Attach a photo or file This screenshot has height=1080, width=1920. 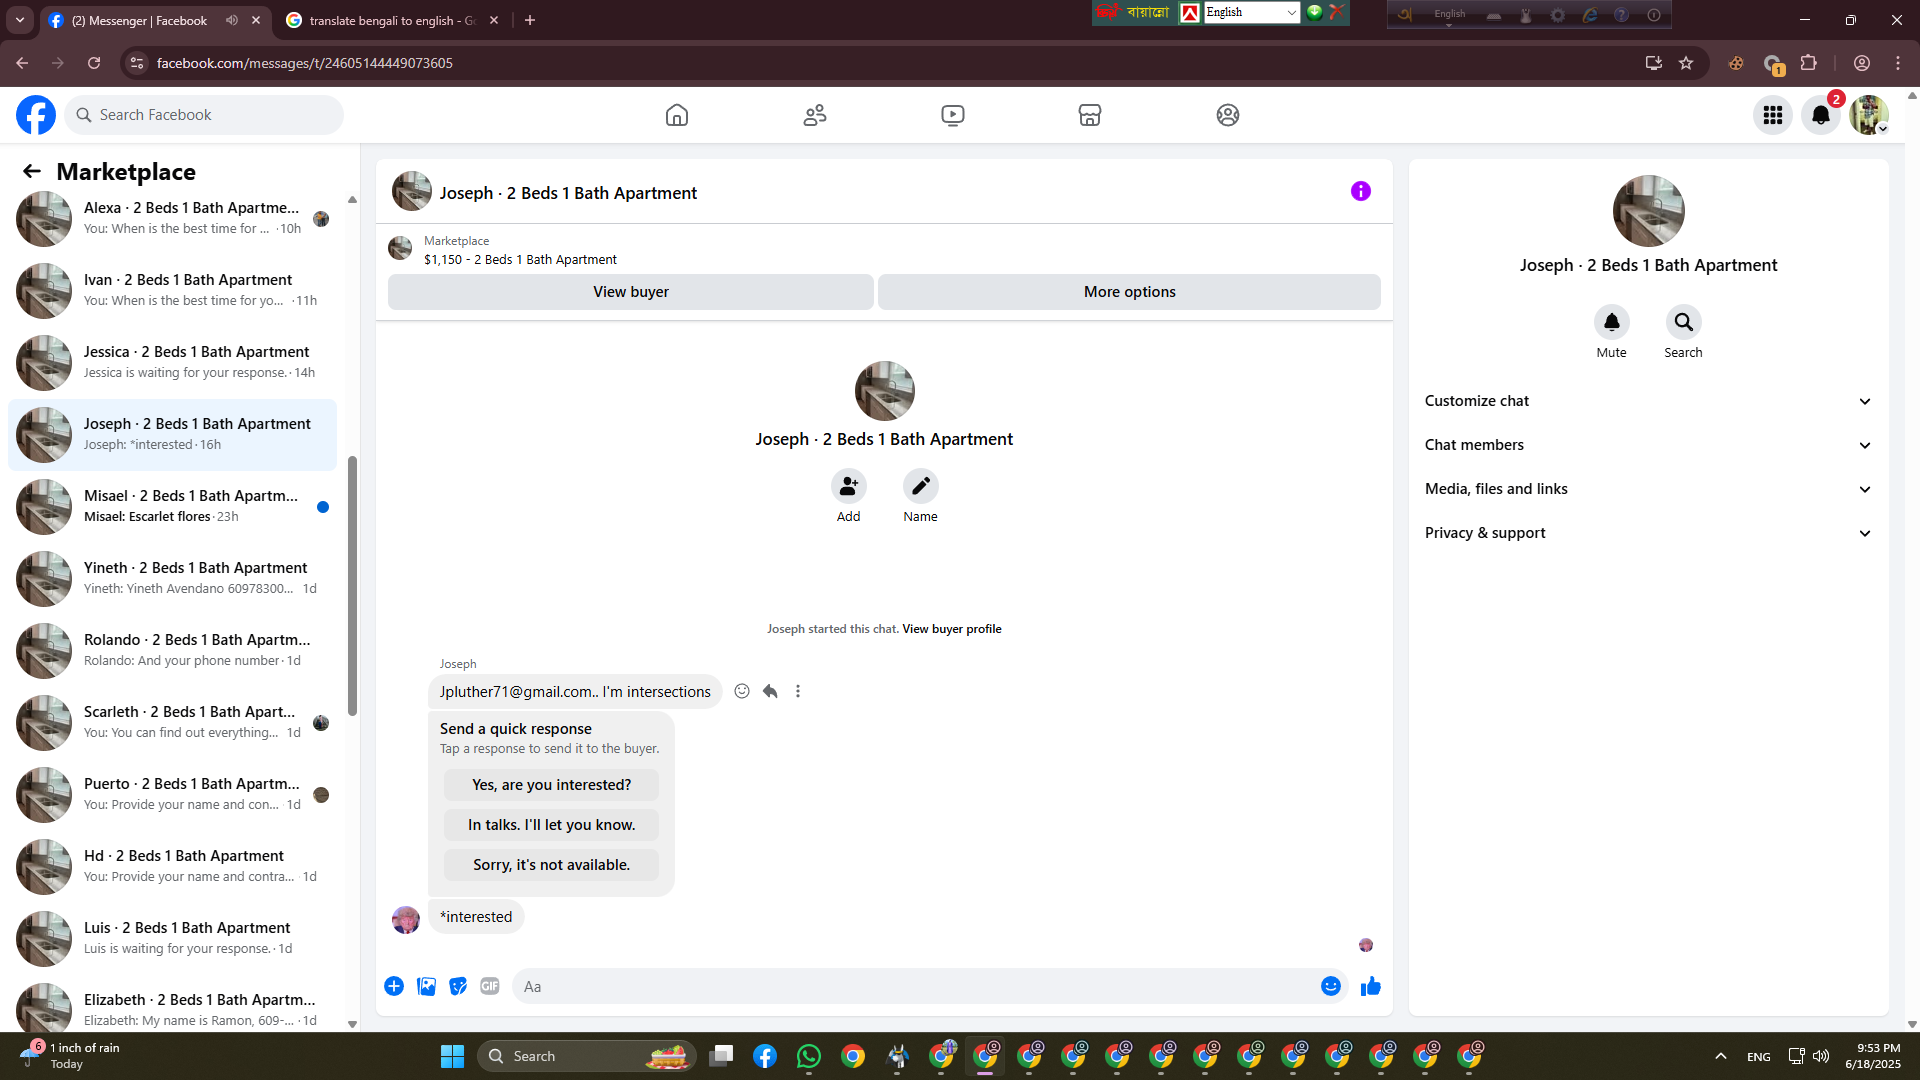(426, 986)
